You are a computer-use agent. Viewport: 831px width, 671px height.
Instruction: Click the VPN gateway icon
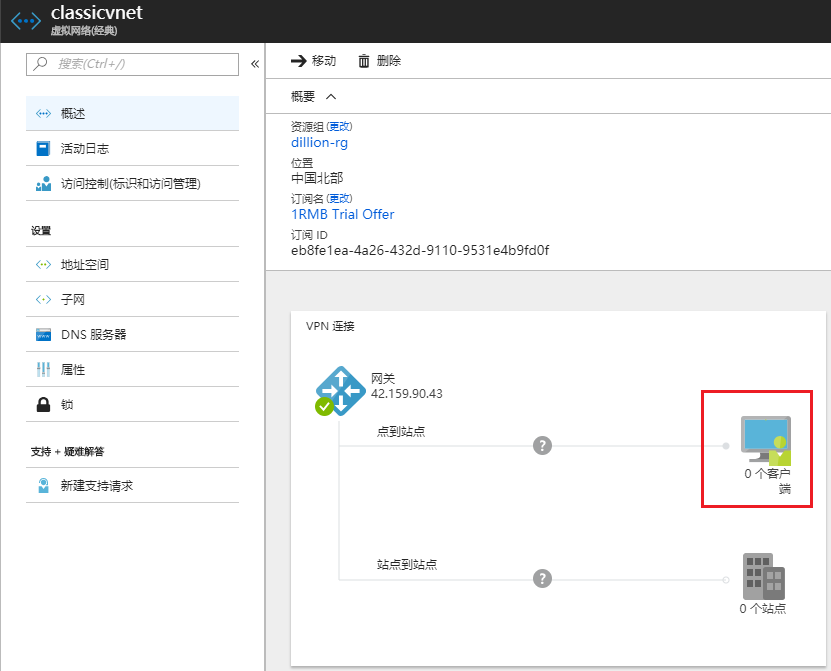pos(340,390)
